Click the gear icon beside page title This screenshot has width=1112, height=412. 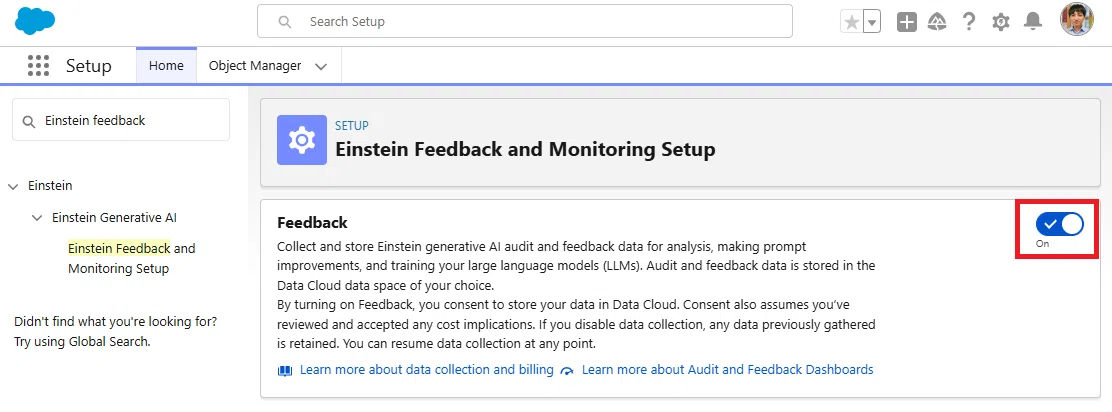[301, 140]
